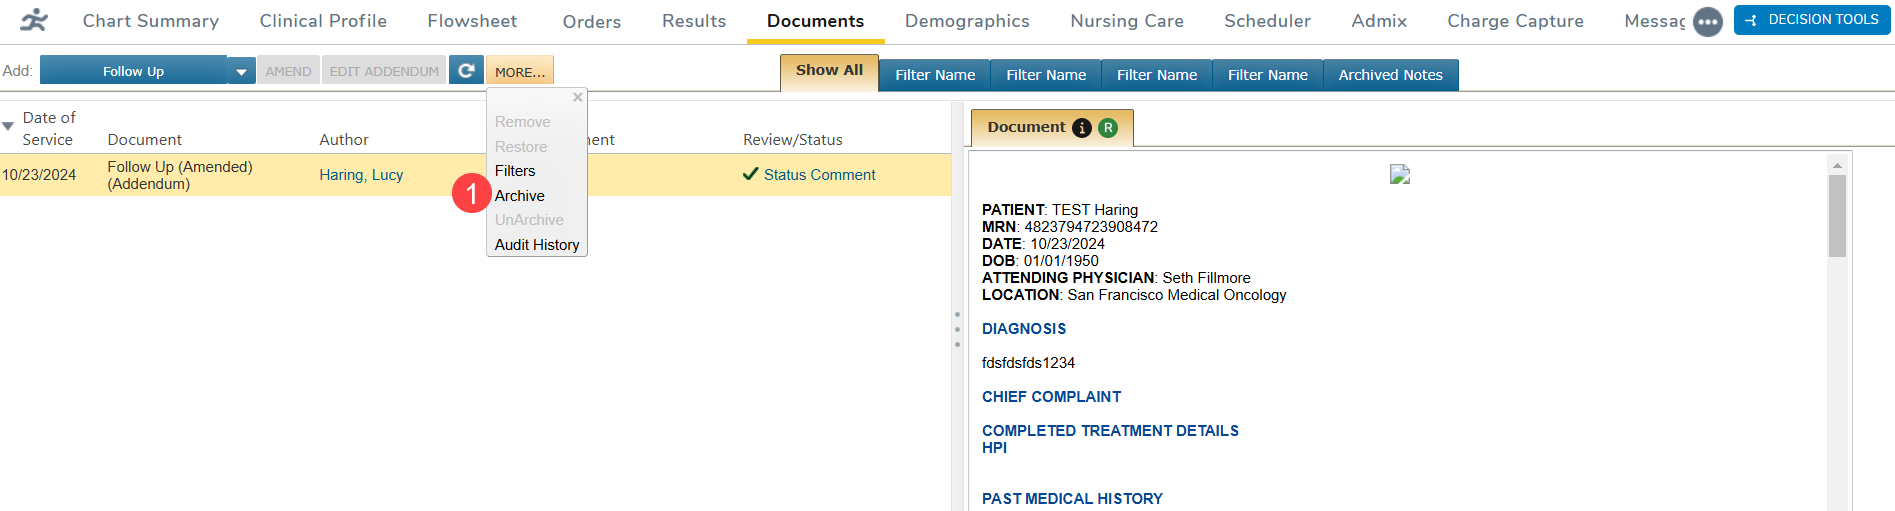The width and height of the screenshot is (1895, 511).
Task: Close the More popup menu
Action: pyautogui.click(x=577, y=98)
